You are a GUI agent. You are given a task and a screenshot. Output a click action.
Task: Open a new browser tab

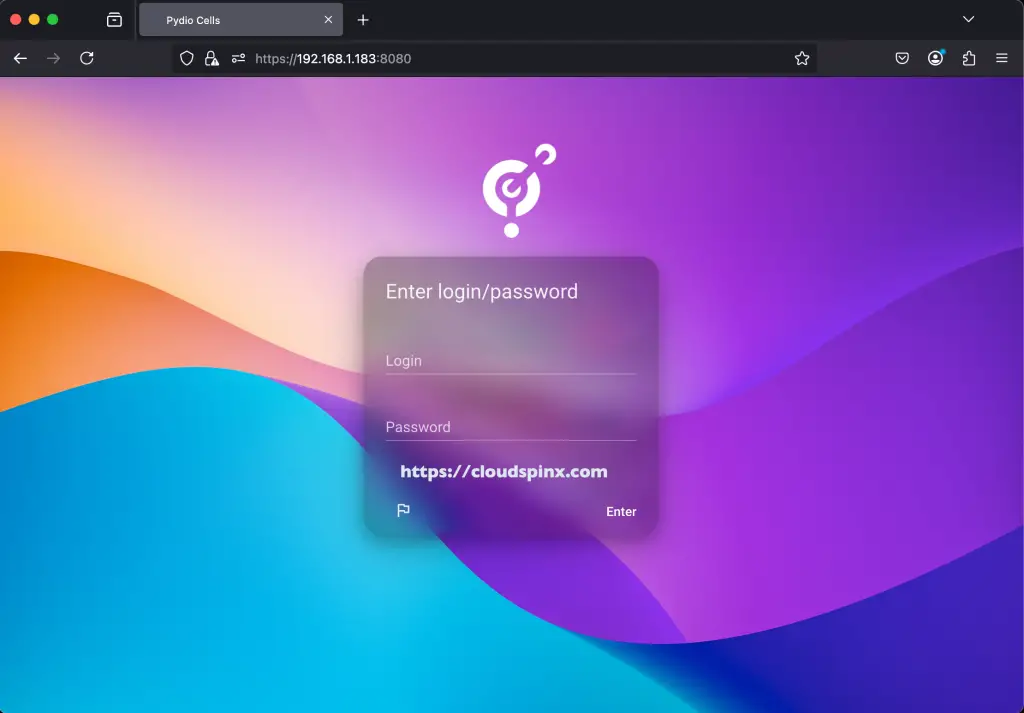[362, 19]
